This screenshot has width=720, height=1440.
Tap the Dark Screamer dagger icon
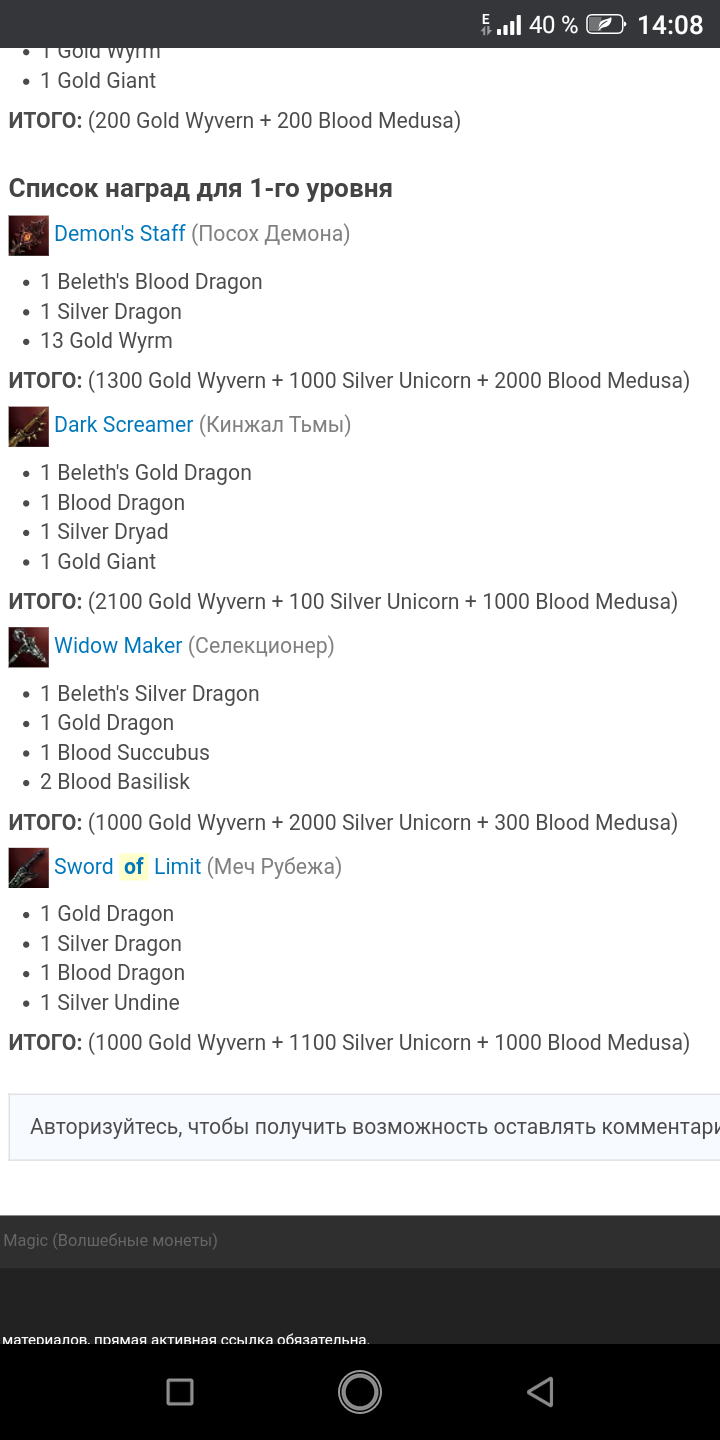coord(28,426)
